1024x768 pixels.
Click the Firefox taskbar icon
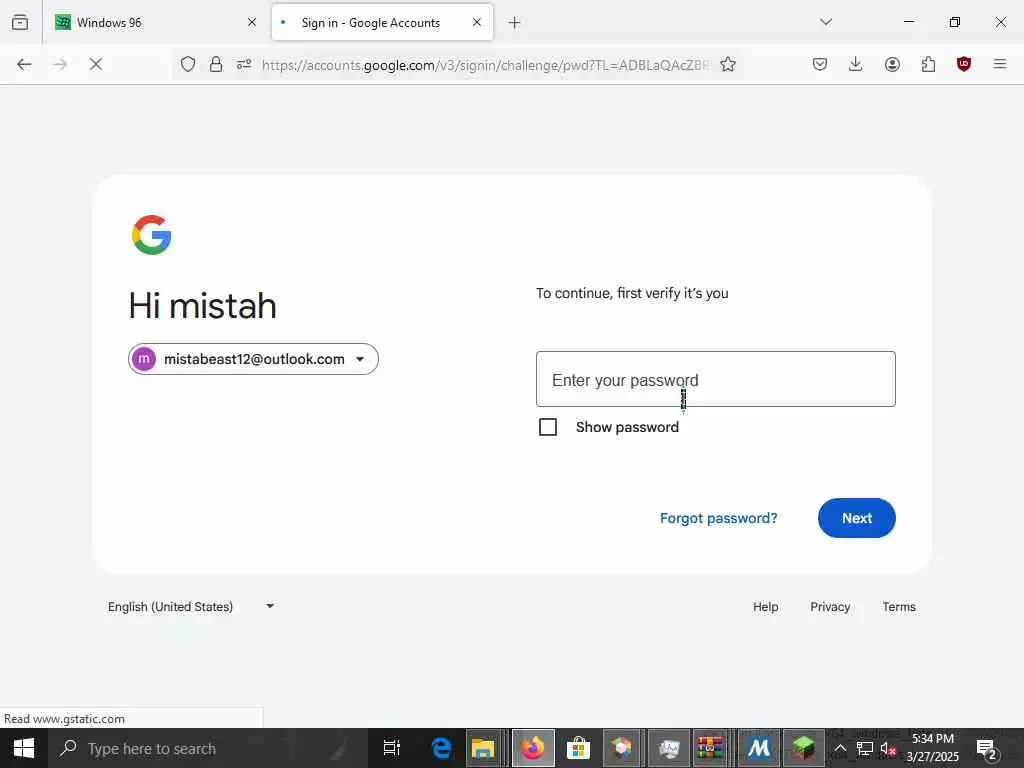tap(533, 748)
